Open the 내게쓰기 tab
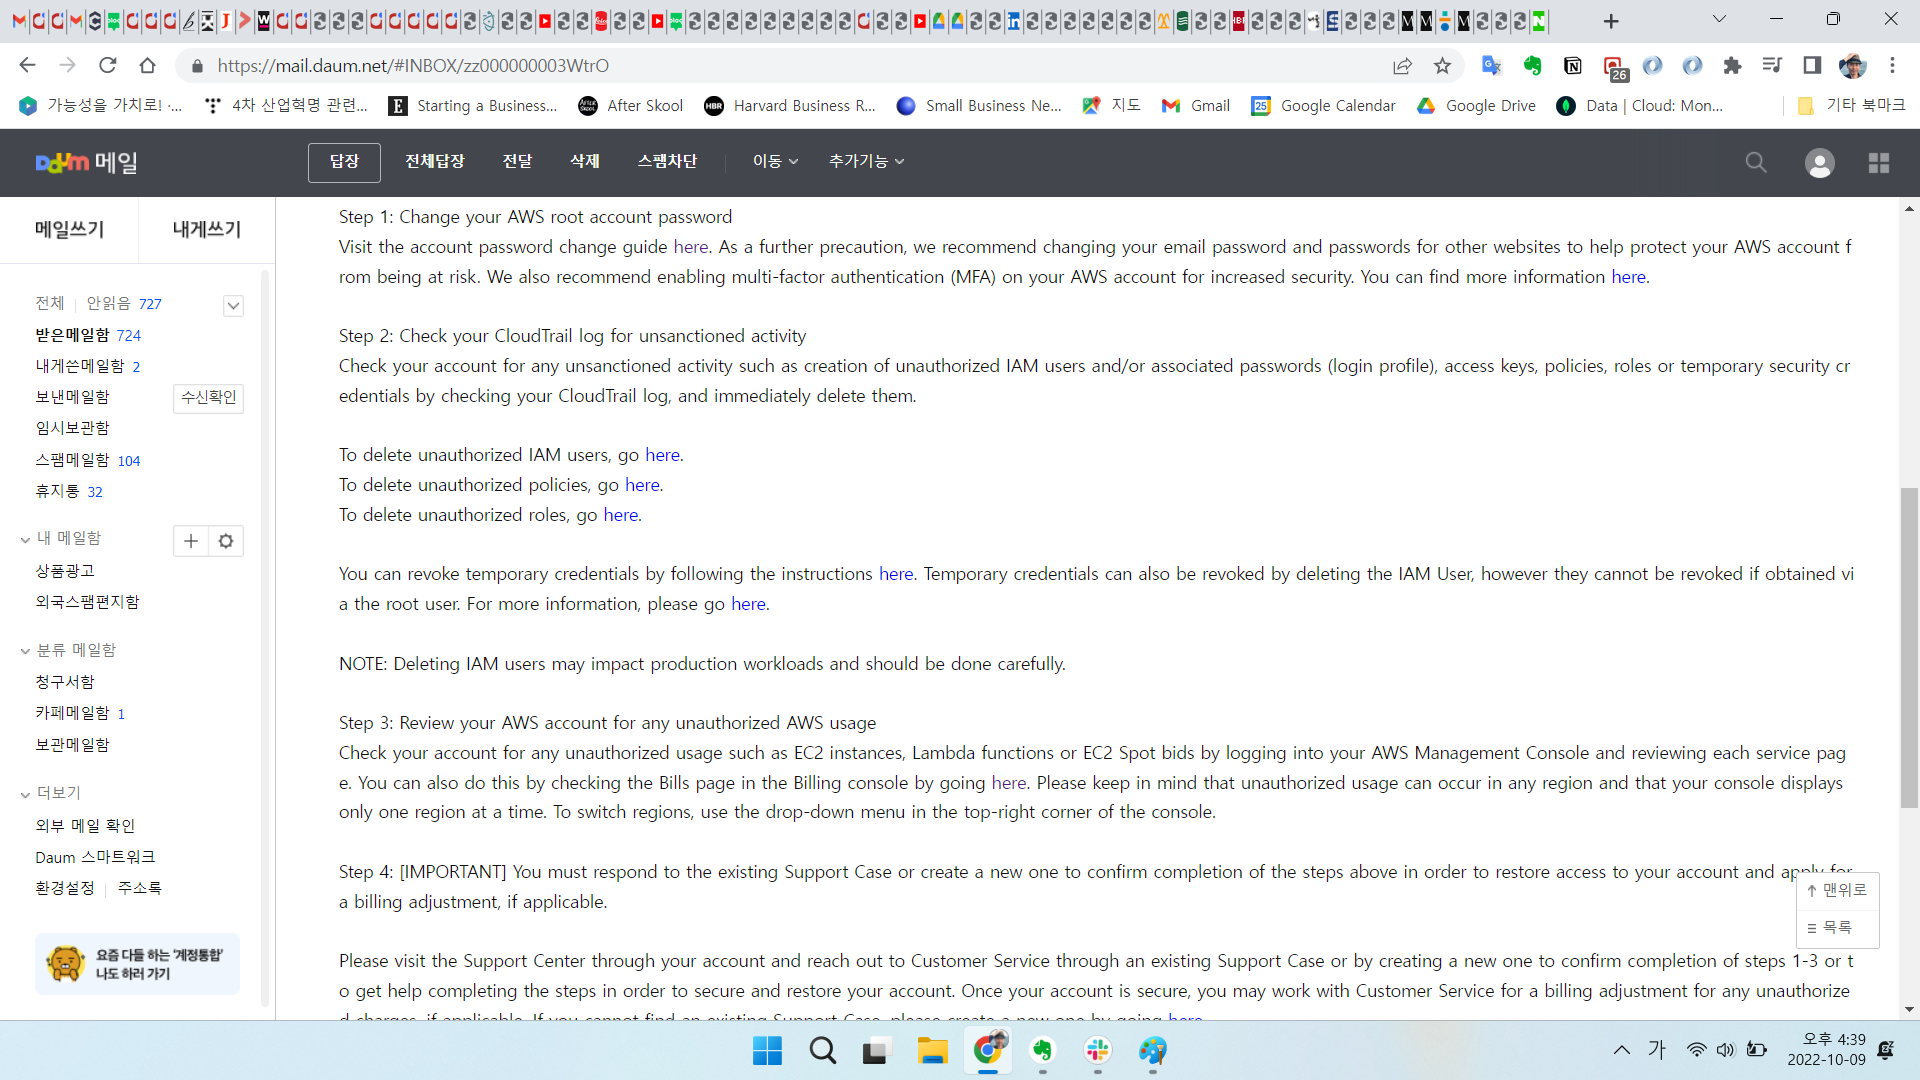The width and height of the screenshot is (1920, 1080). (x=207, y=229)
